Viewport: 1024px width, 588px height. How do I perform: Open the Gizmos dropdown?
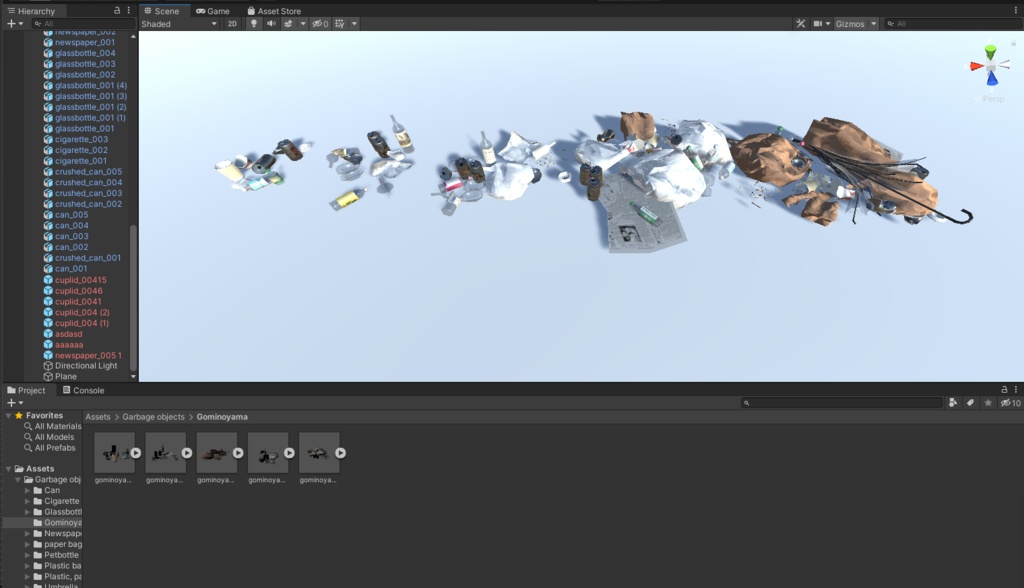pos(874,23)
